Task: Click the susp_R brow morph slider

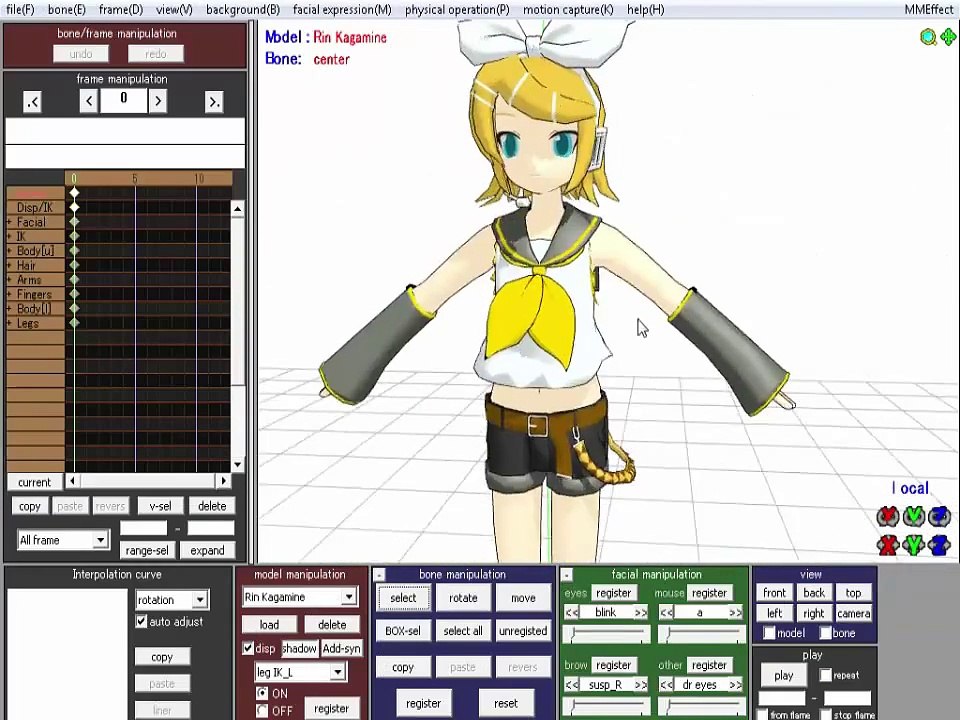Action: [607, 707]
